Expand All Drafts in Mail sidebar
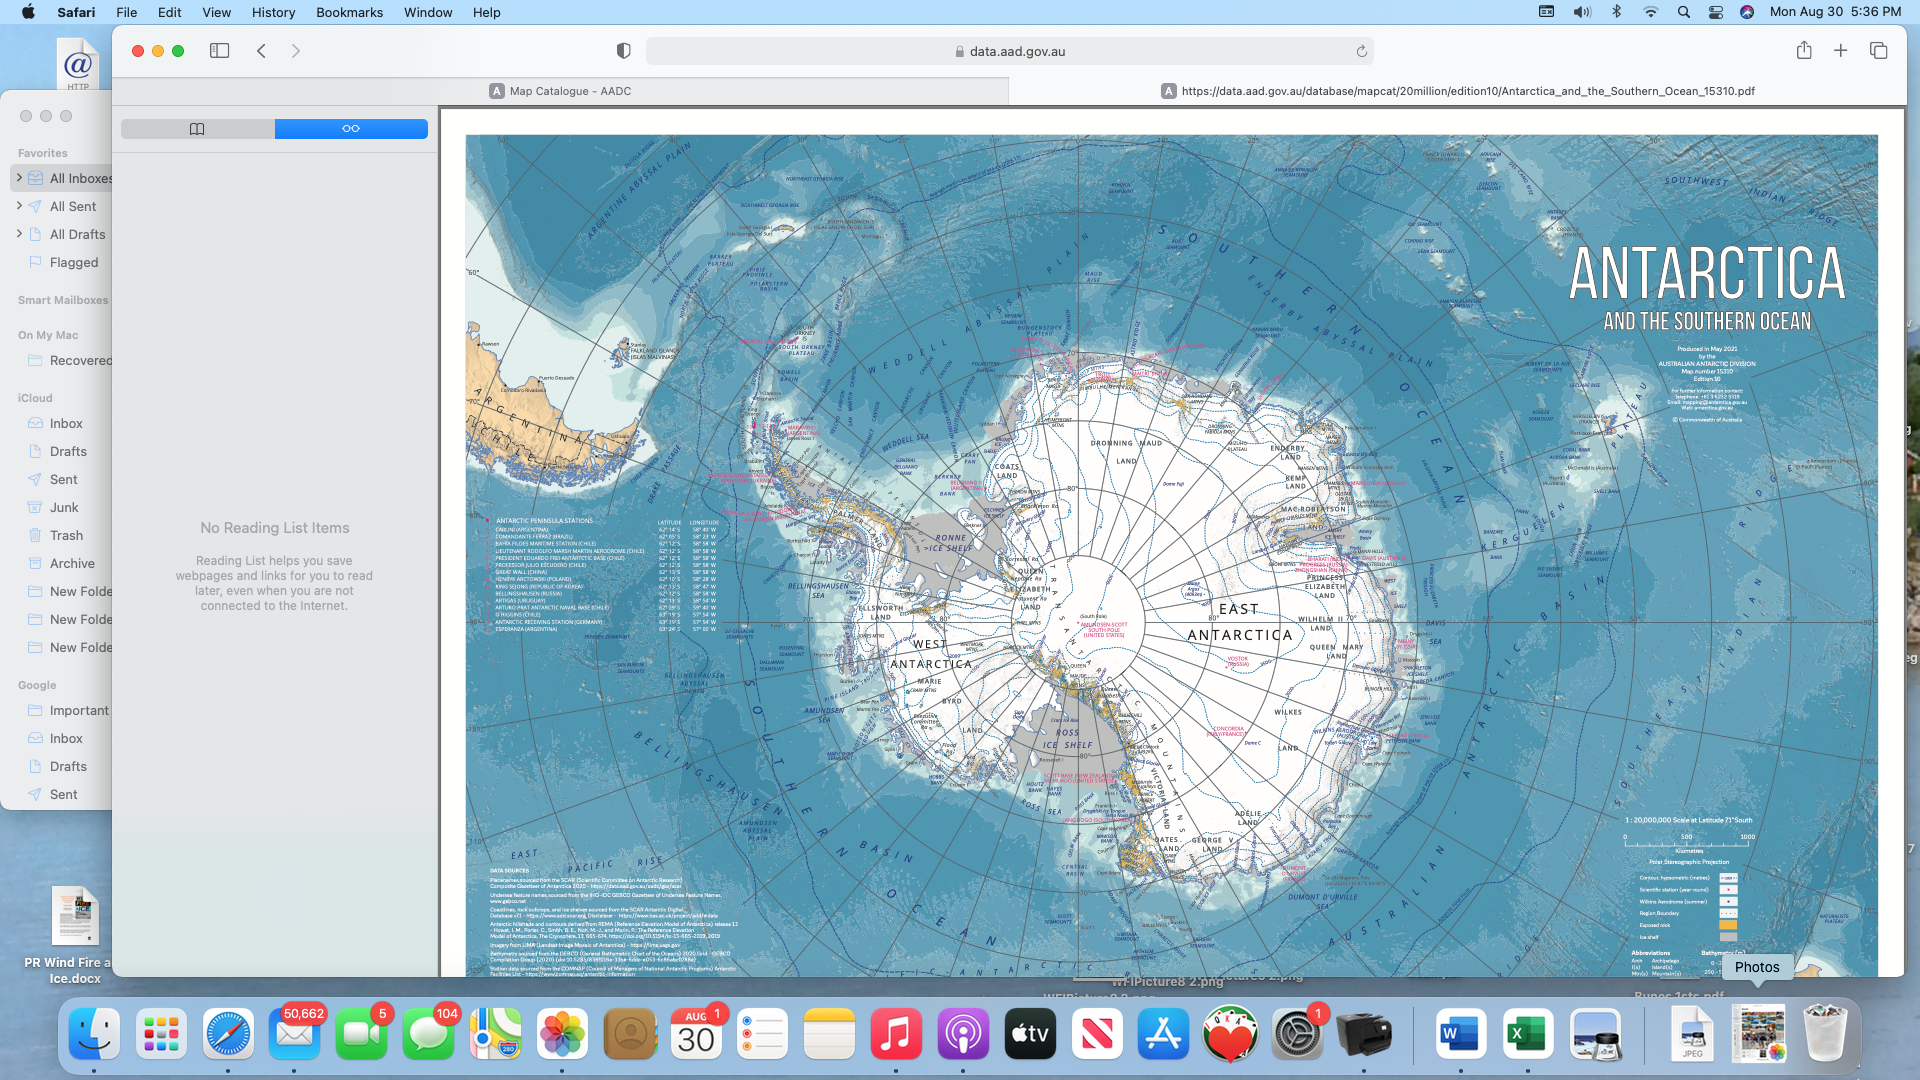Image resolution: width=1920 pixels, height=1080 pixels. click(x=19, y=234)
